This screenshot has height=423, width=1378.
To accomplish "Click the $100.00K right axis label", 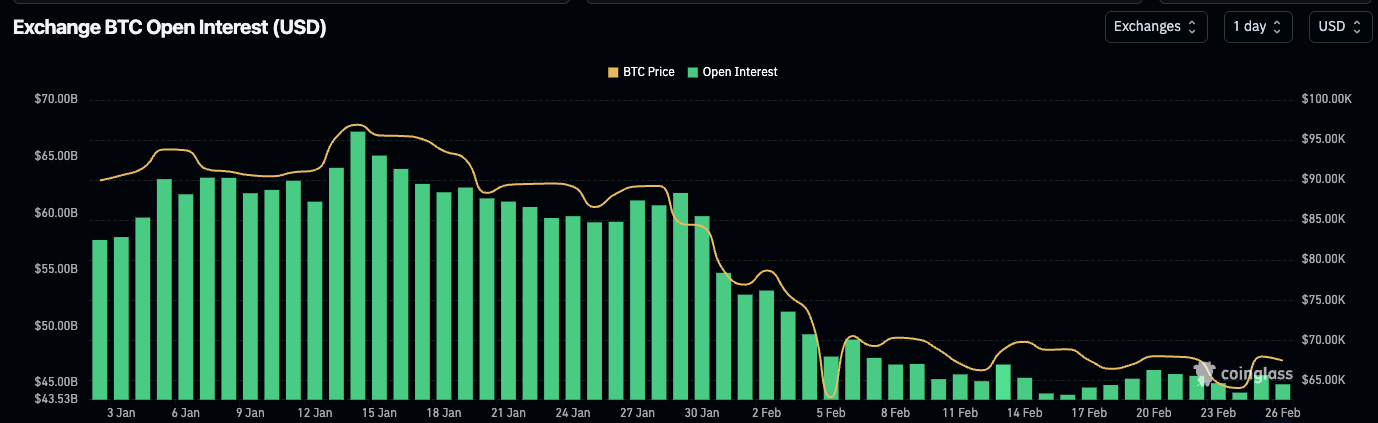I will pyautogui.click(x=1327, y=99).
